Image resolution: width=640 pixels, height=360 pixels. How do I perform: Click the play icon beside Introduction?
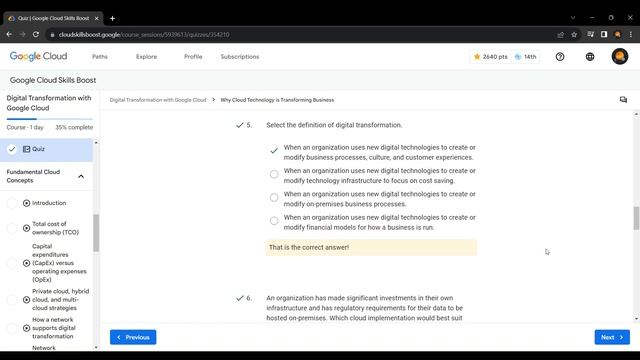coord(27,203)
